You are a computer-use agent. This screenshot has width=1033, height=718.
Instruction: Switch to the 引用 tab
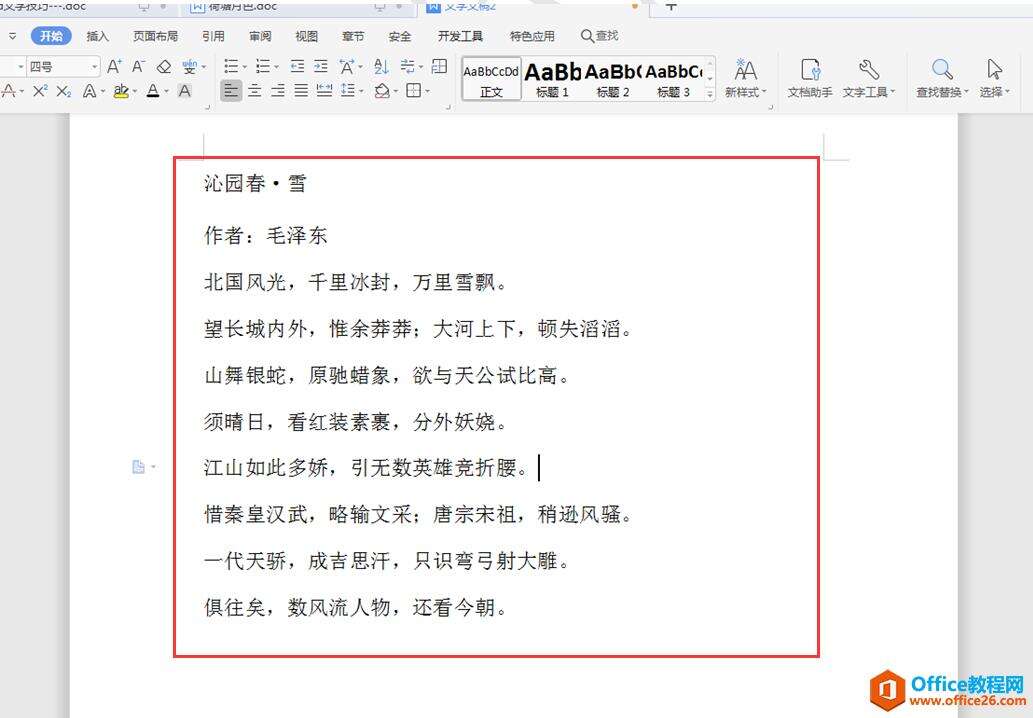tap(213, 36)
